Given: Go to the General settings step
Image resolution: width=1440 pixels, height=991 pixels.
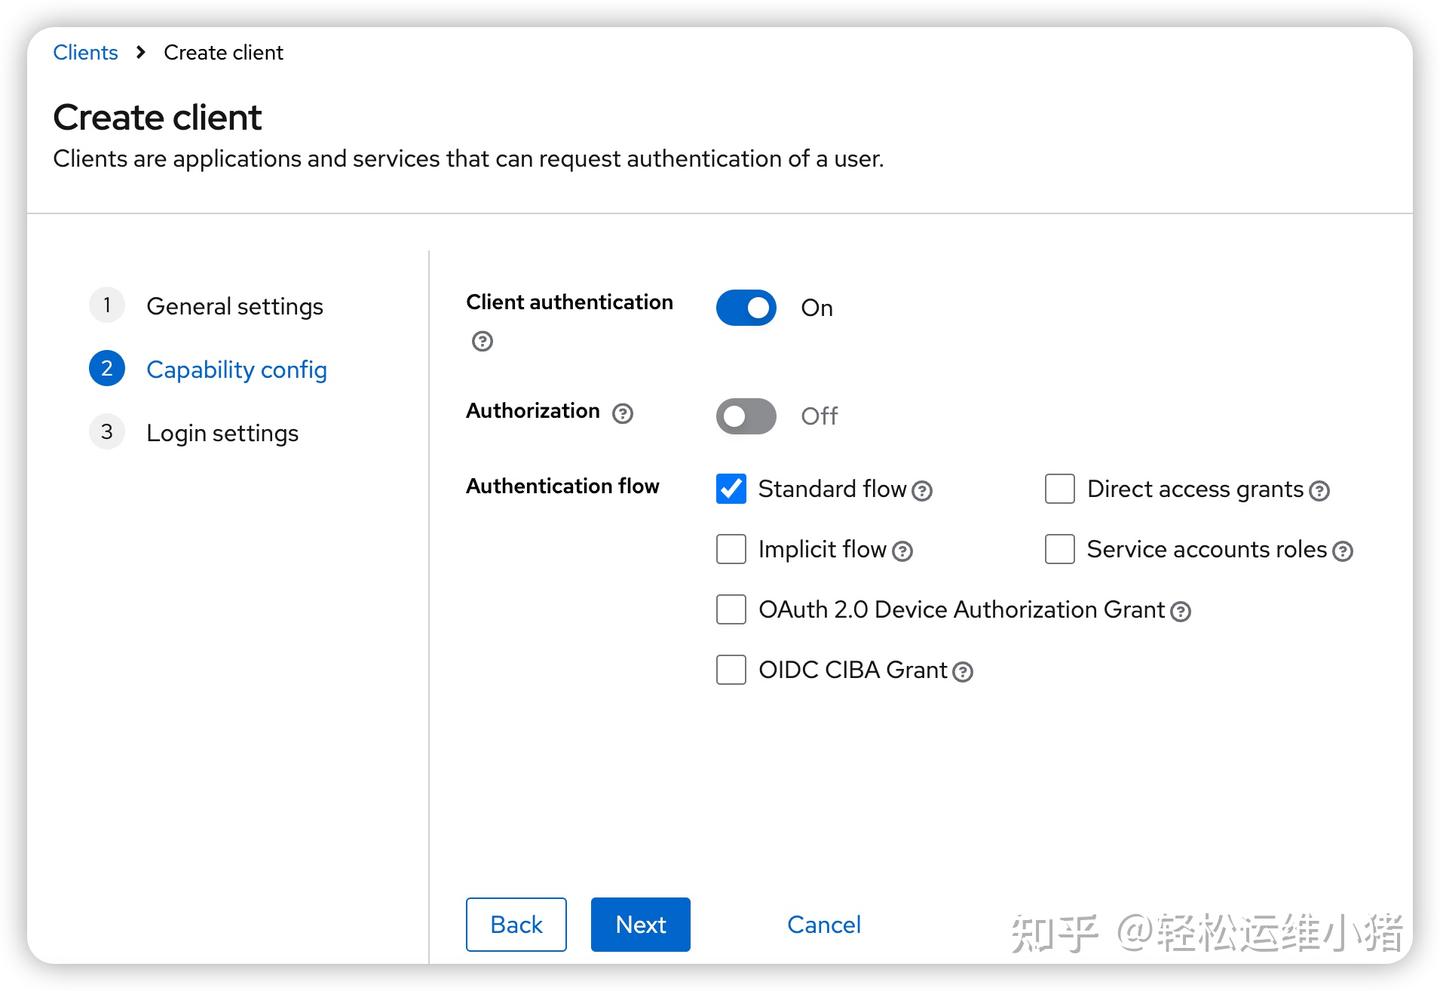Looking at the screenshot, I should [235, 306].
